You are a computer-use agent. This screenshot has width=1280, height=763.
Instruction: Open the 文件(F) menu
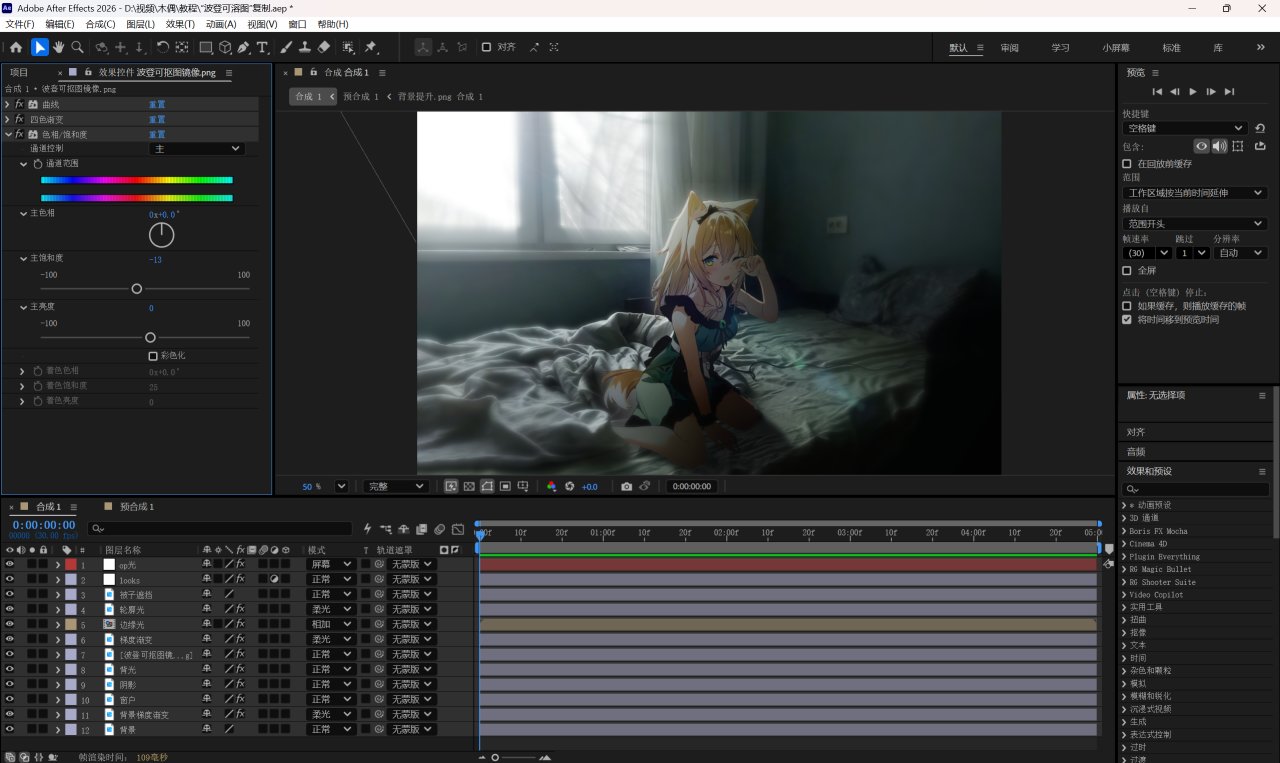[20, 24]
